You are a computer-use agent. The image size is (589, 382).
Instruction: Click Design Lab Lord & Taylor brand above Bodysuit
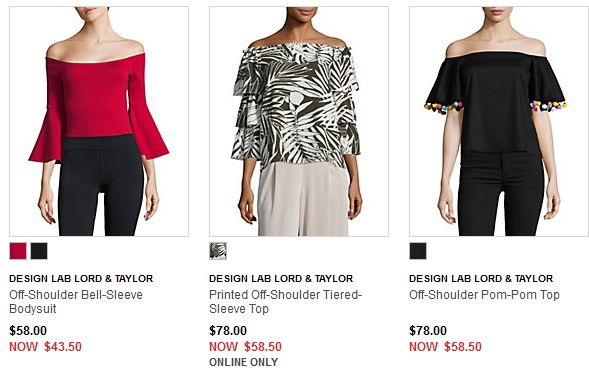[x=81, y=279]
